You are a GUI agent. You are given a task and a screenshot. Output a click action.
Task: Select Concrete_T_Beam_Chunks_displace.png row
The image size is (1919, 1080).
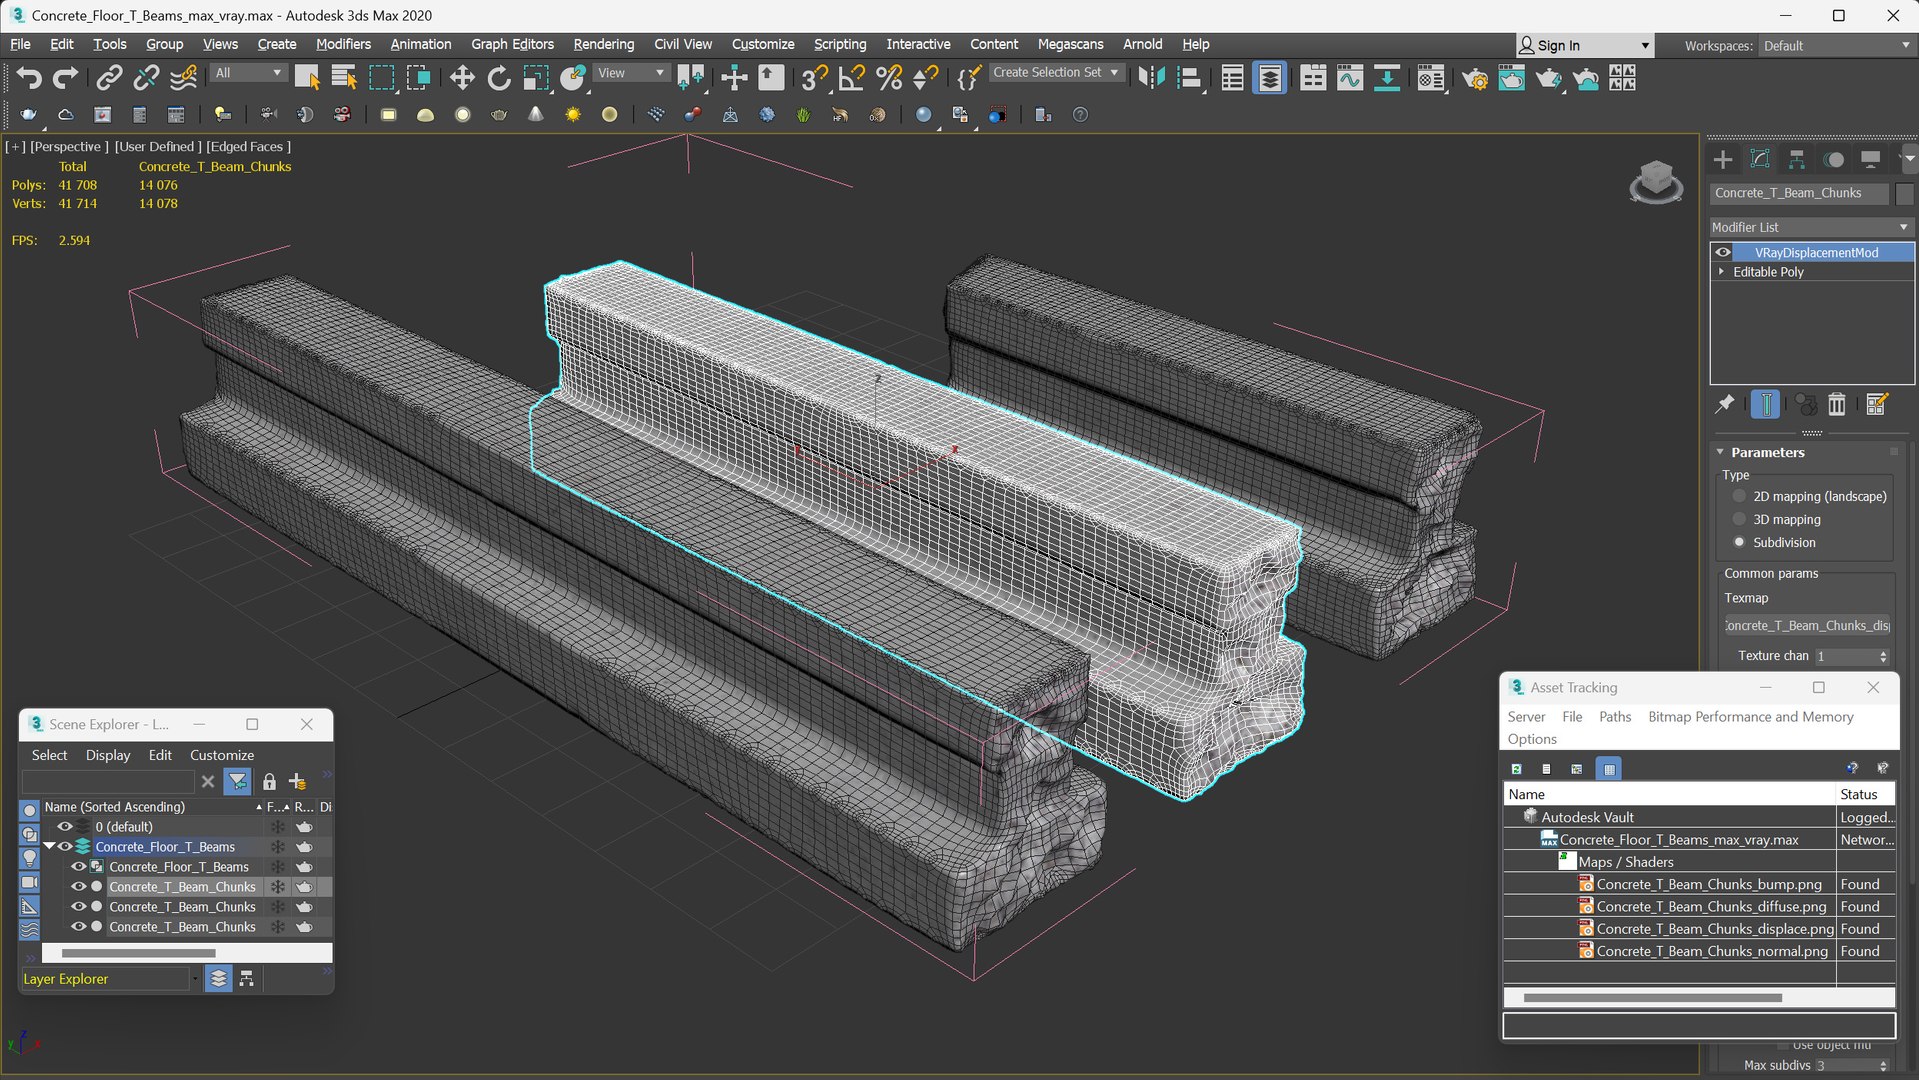click(1699, 929)
